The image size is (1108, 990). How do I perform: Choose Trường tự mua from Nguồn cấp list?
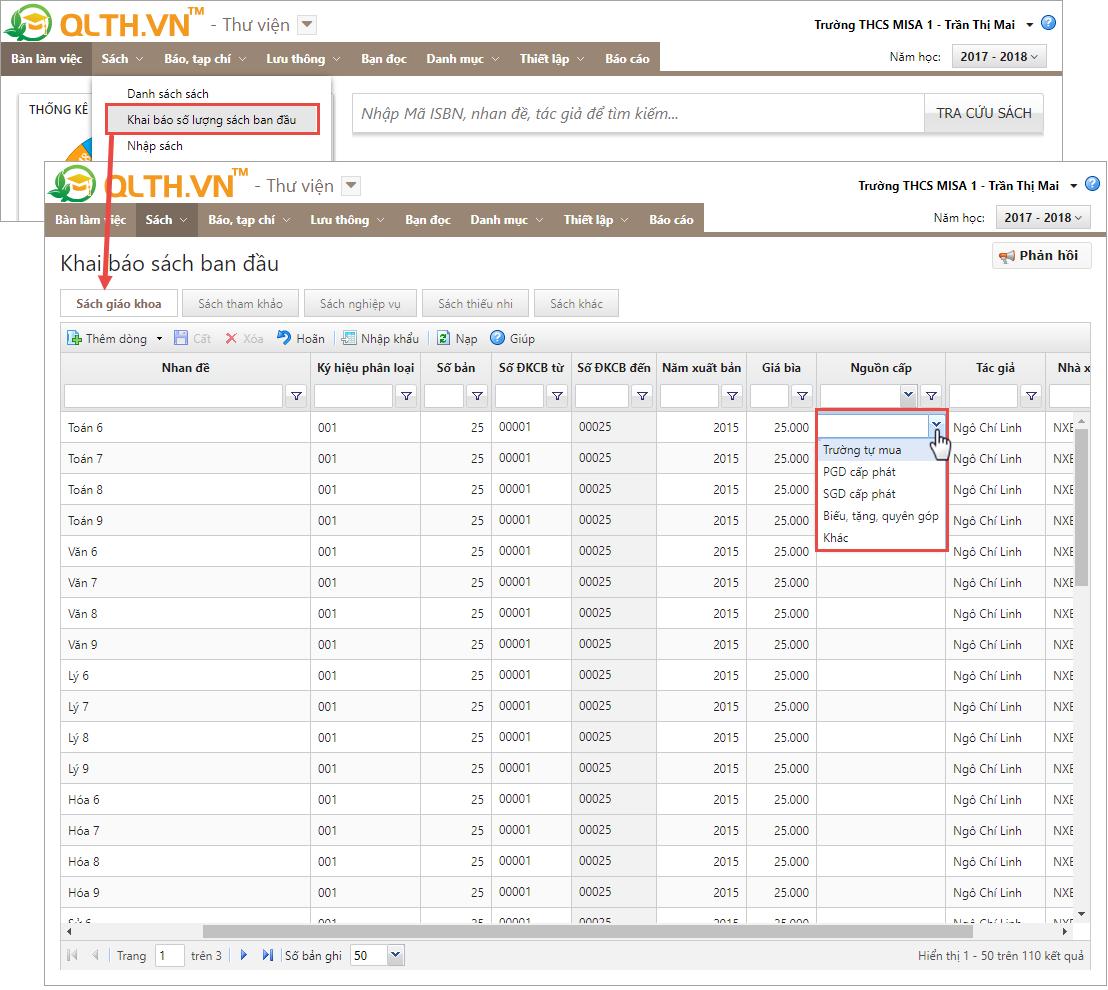point(862,450)
